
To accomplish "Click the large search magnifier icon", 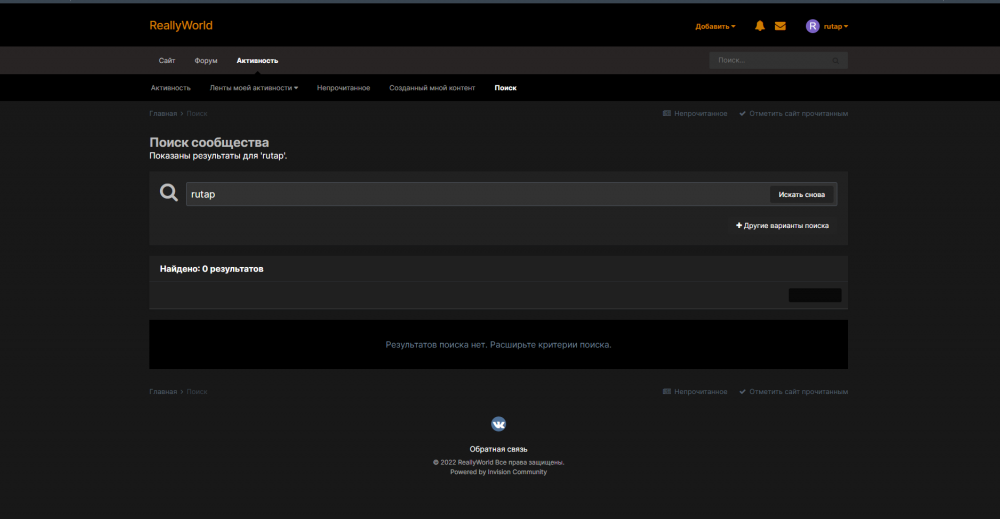I will pos(168,193).
